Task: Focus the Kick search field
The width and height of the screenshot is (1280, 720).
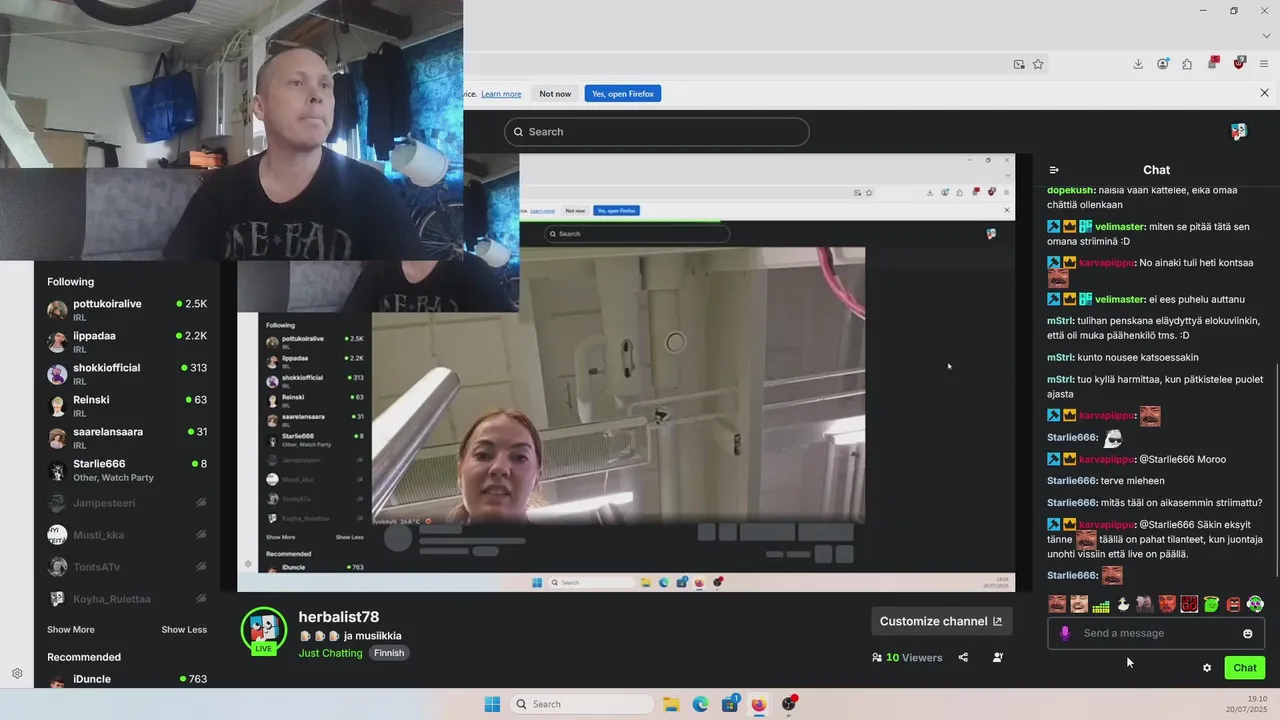Action: [x=656, y=132]
